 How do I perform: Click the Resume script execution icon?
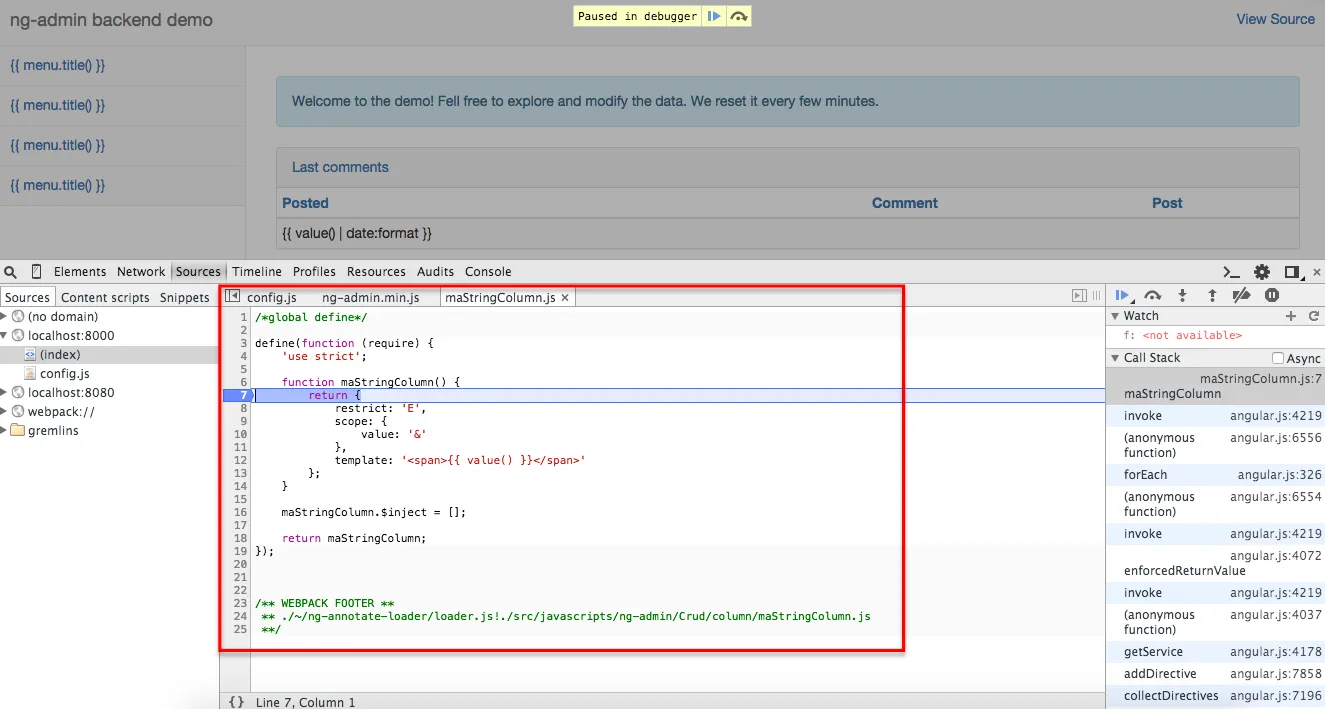pyautogui.click(x=1122, y=295)
